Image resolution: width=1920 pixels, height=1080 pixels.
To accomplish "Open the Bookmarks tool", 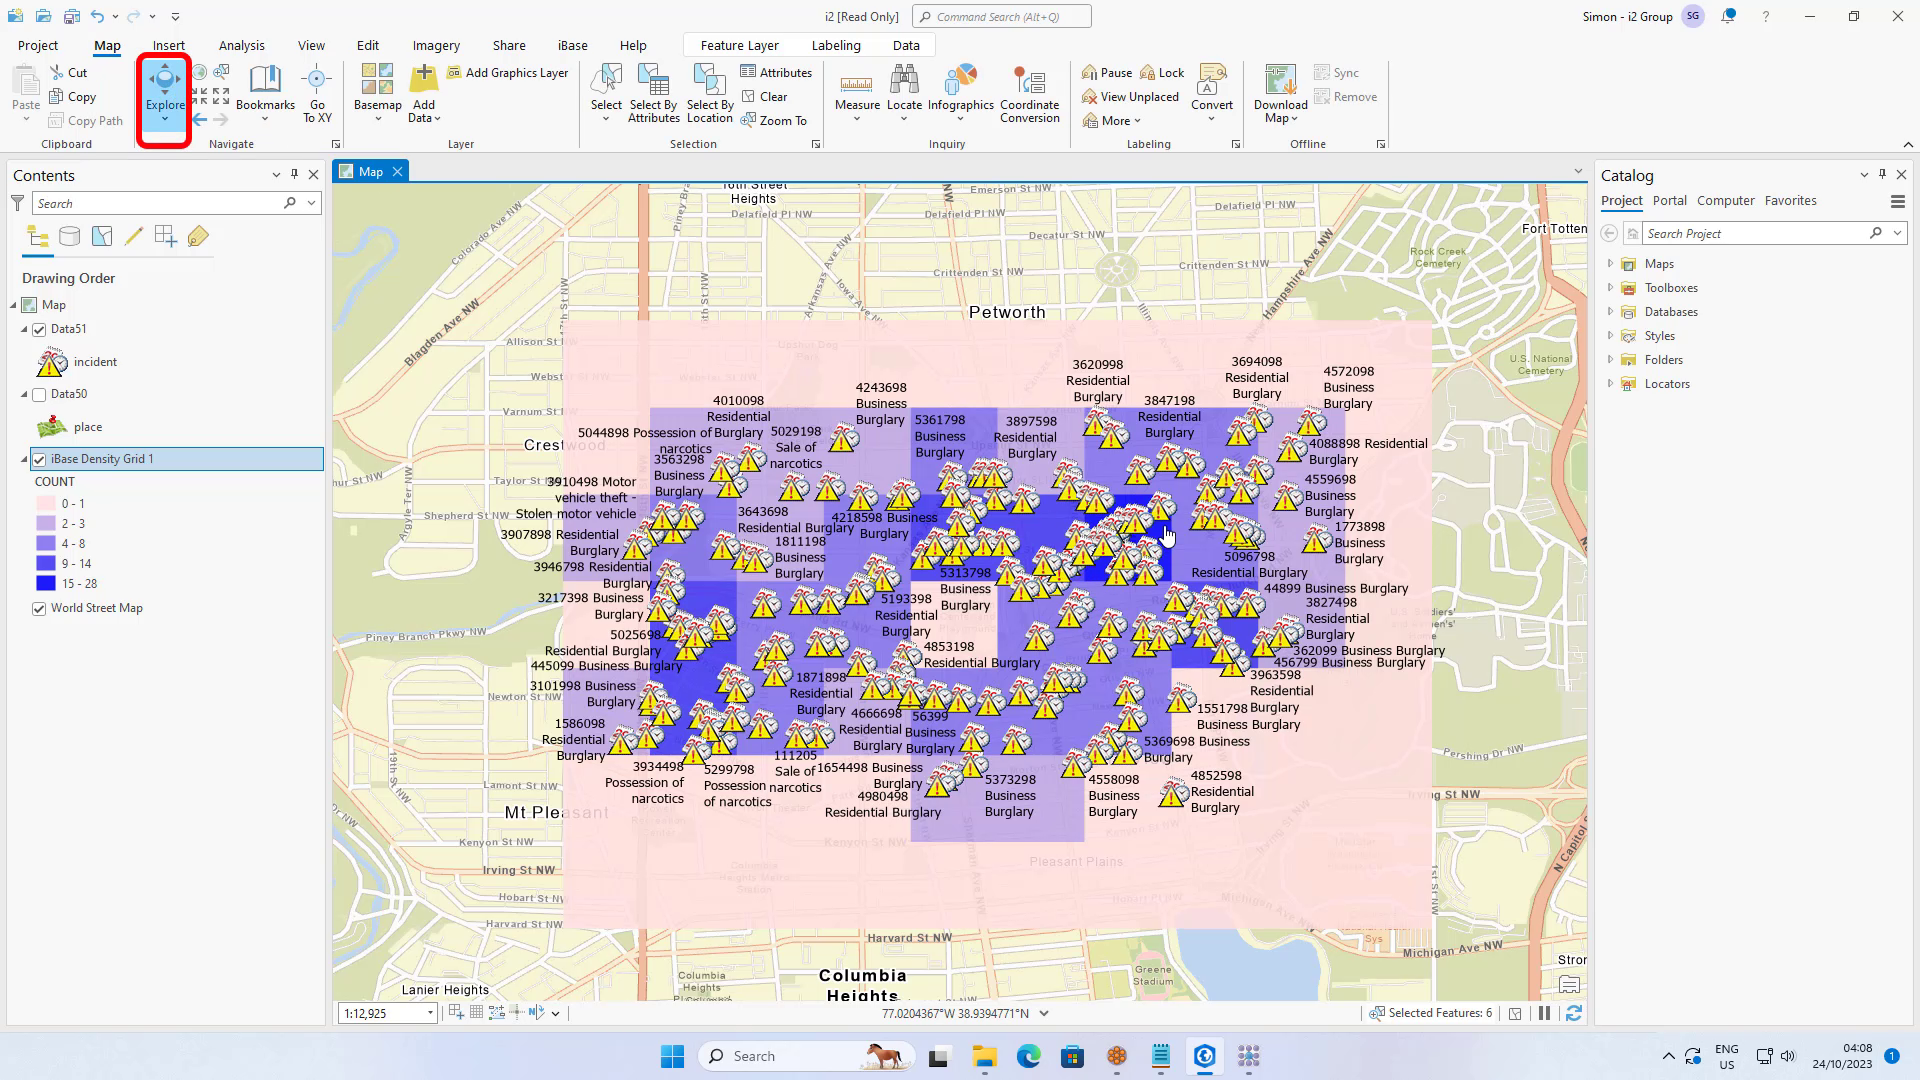I will [265, 90].
